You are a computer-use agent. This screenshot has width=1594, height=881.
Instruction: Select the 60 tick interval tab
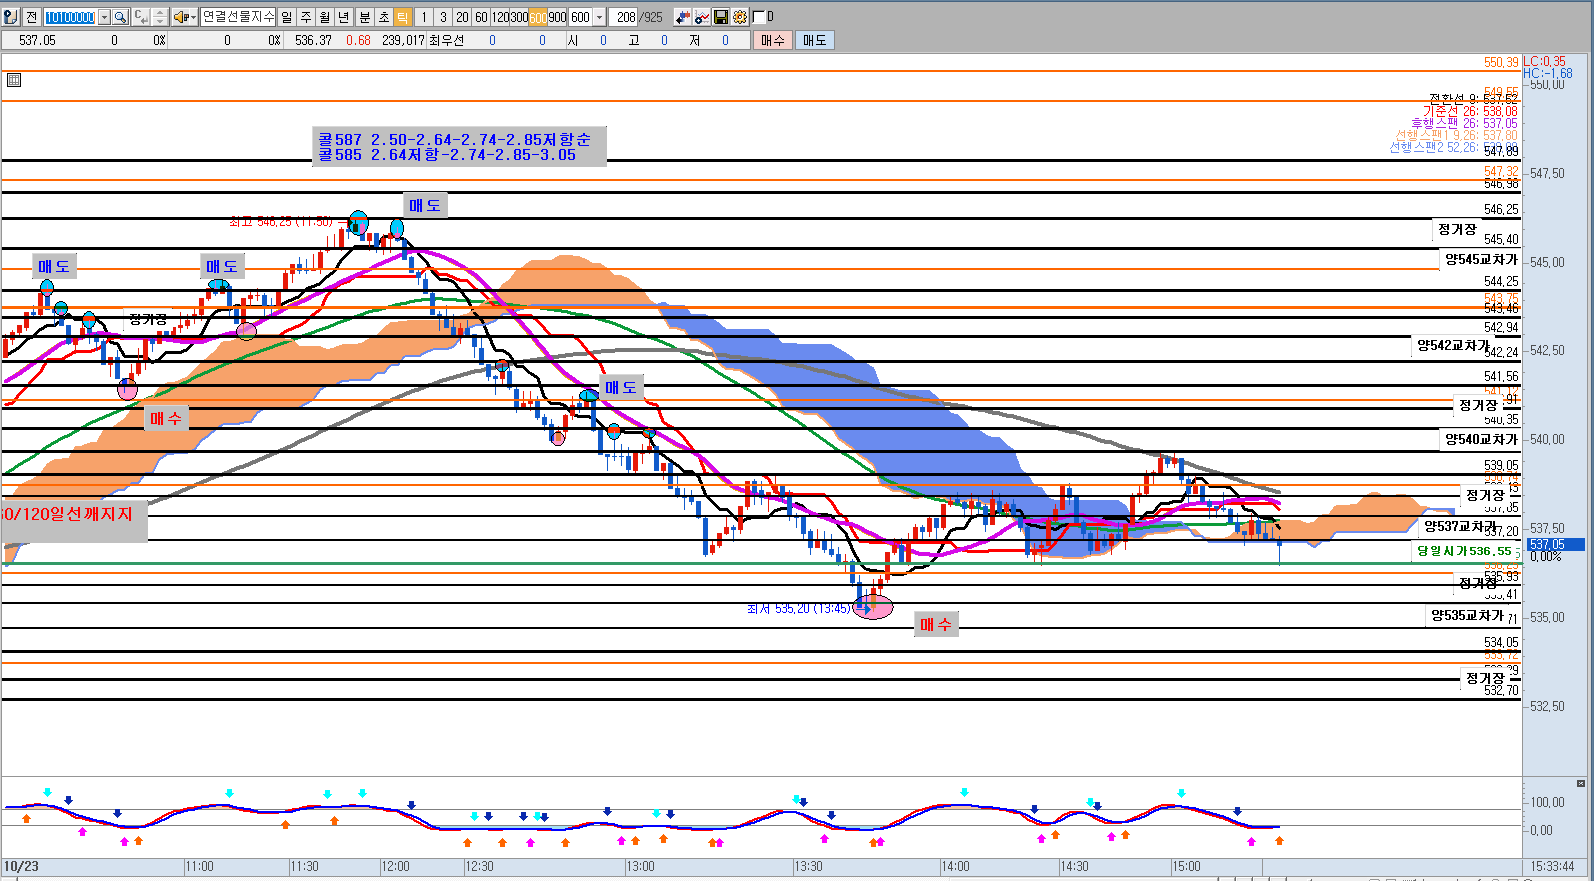click(481, 17)
